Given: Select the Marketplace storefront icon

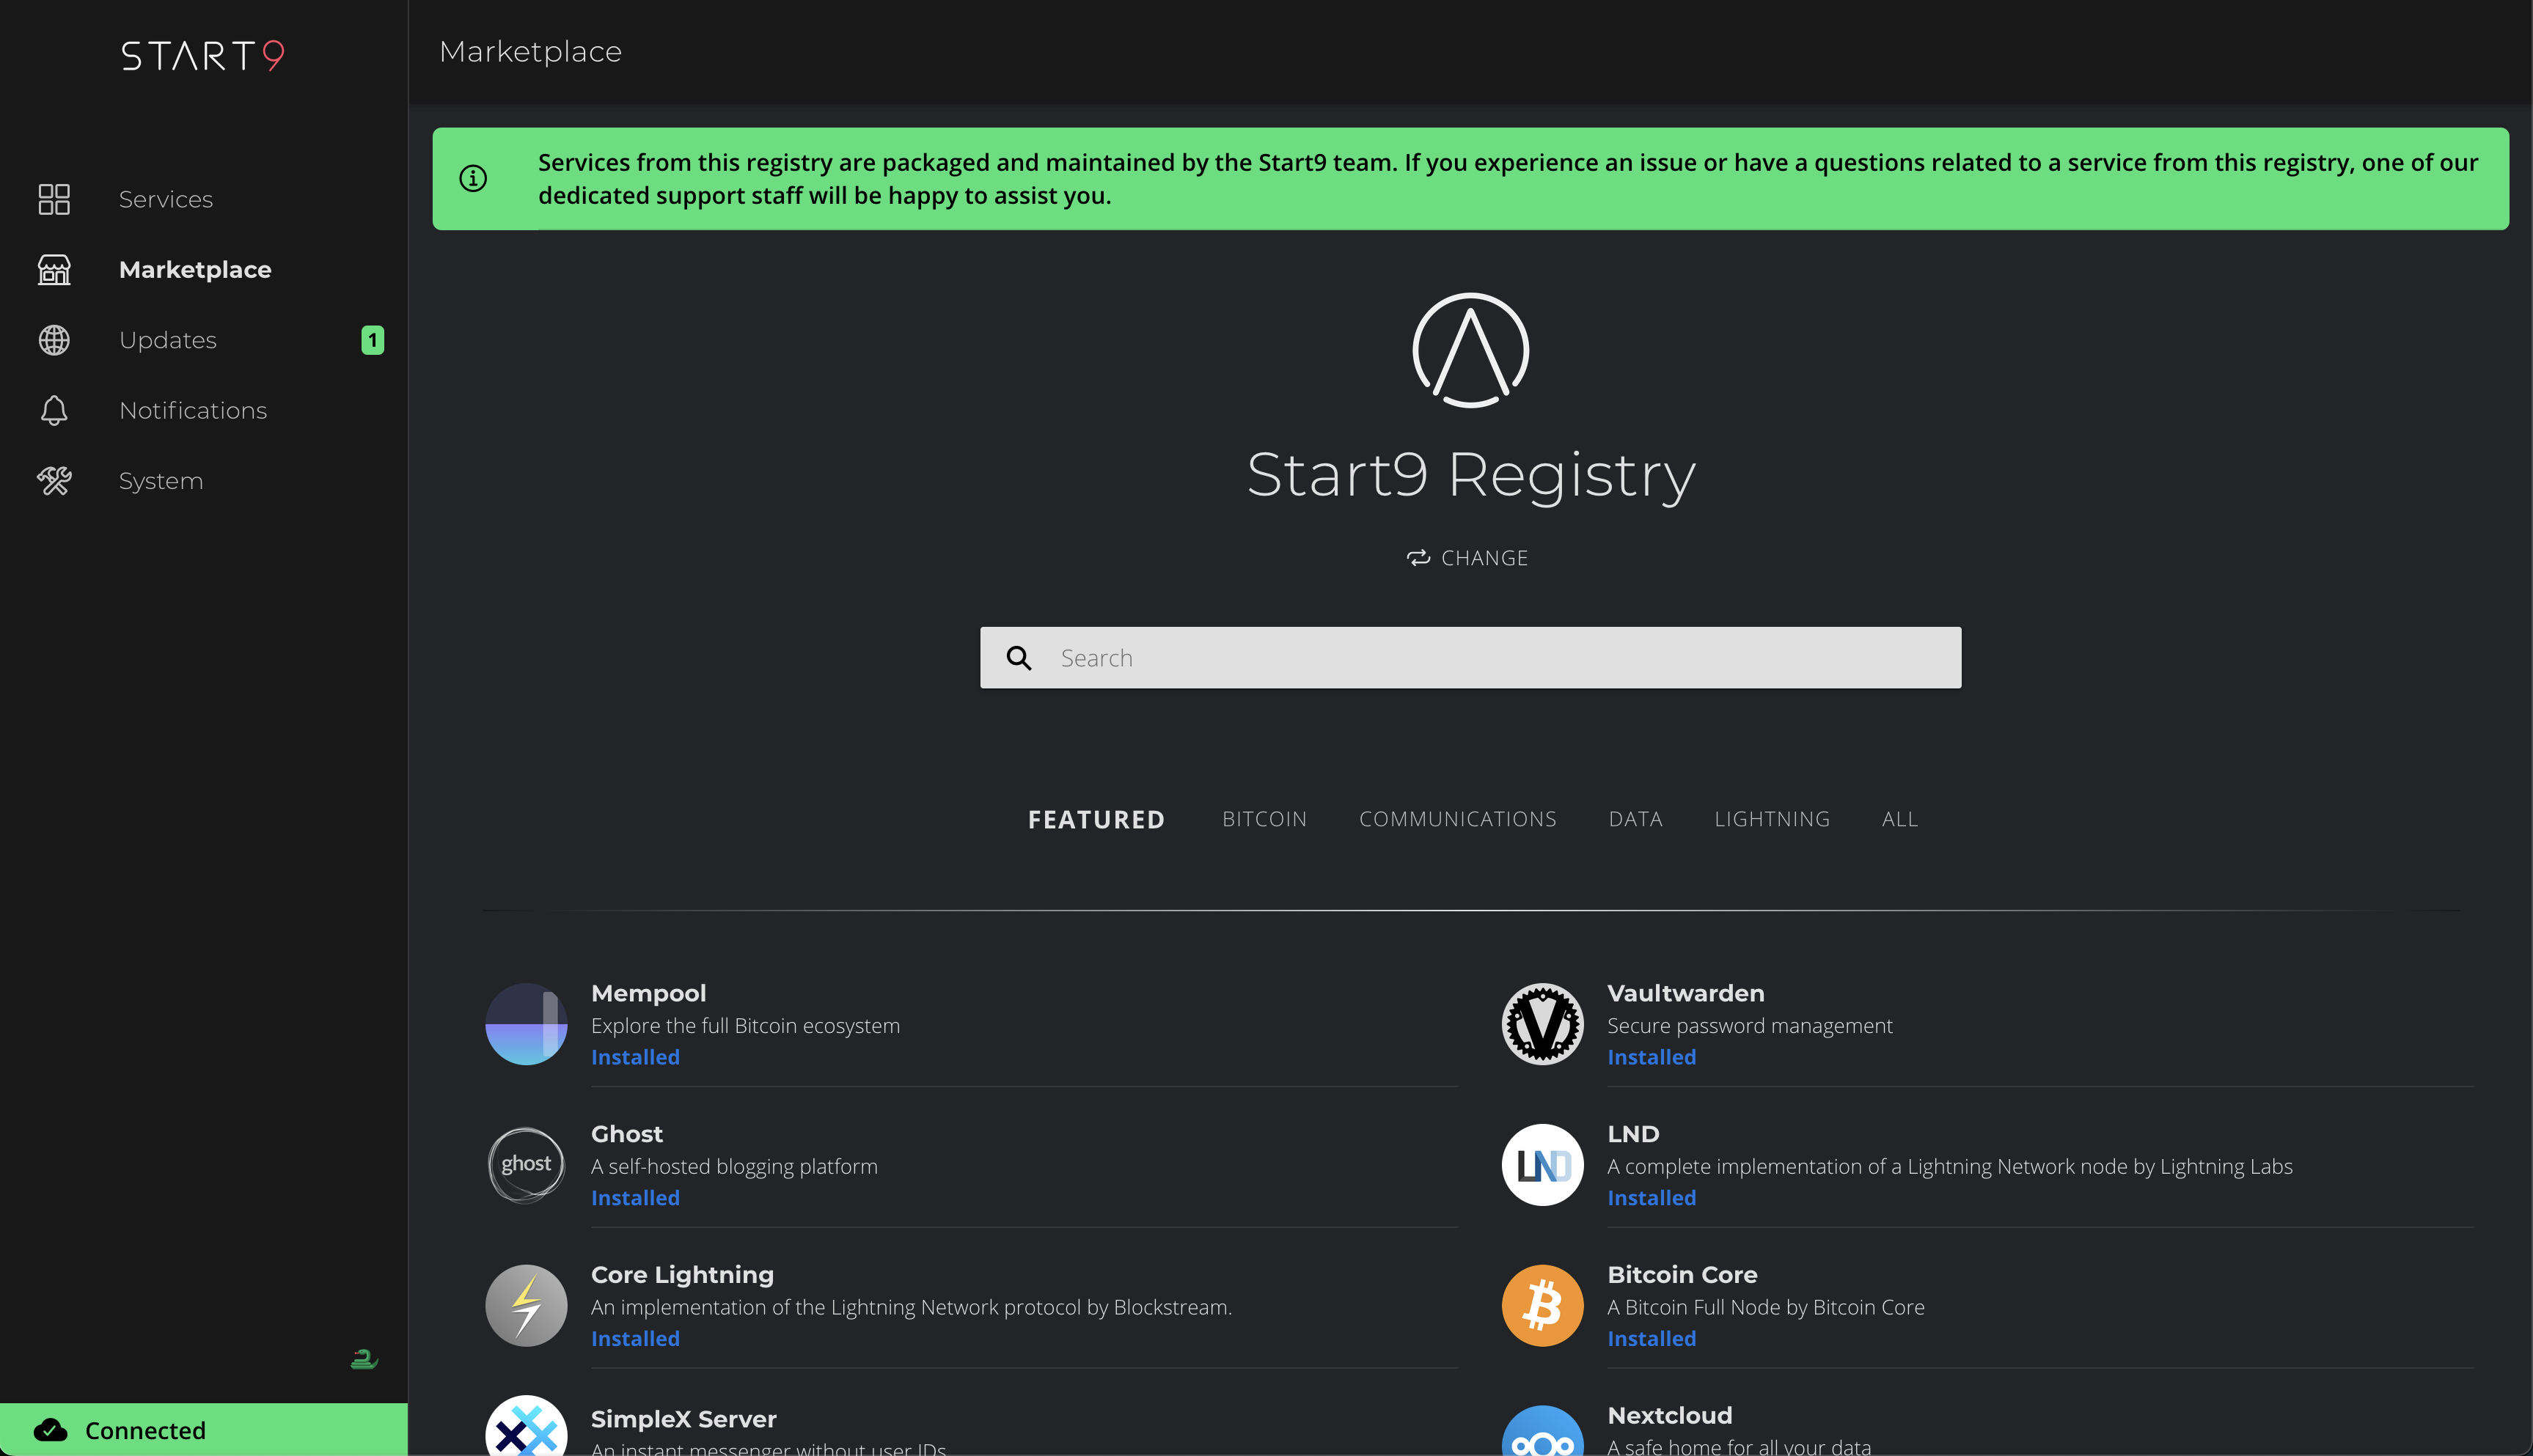Looking at the screenshot, I should 54,269.
